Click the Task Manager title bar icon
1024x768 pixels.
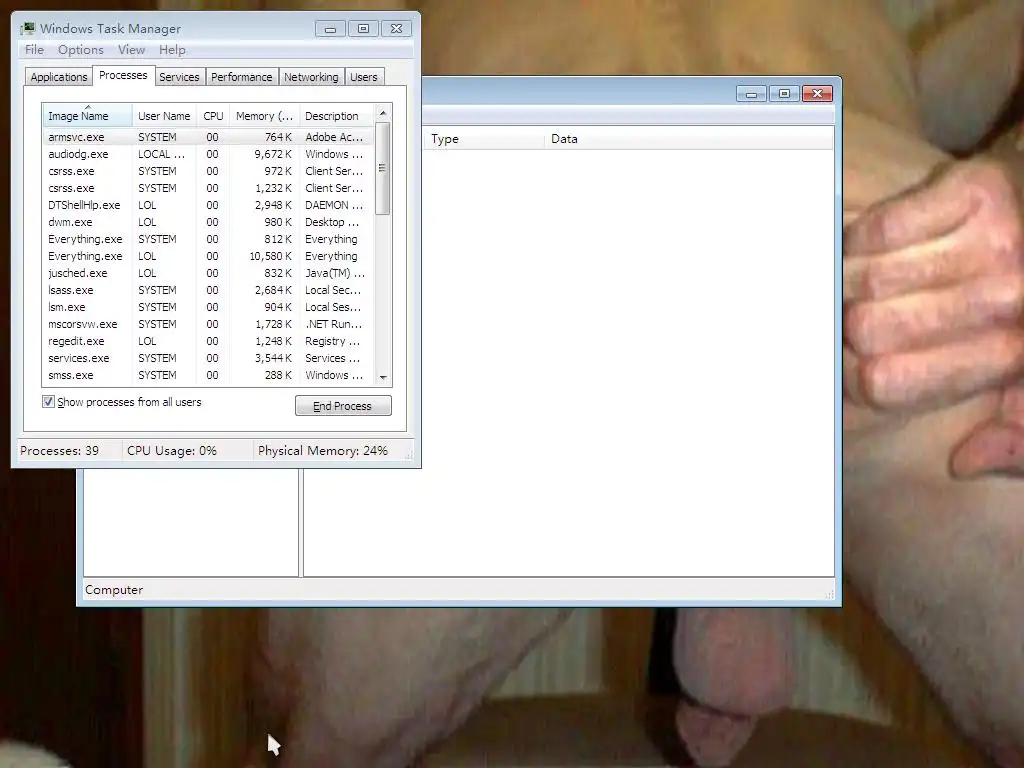27,29
